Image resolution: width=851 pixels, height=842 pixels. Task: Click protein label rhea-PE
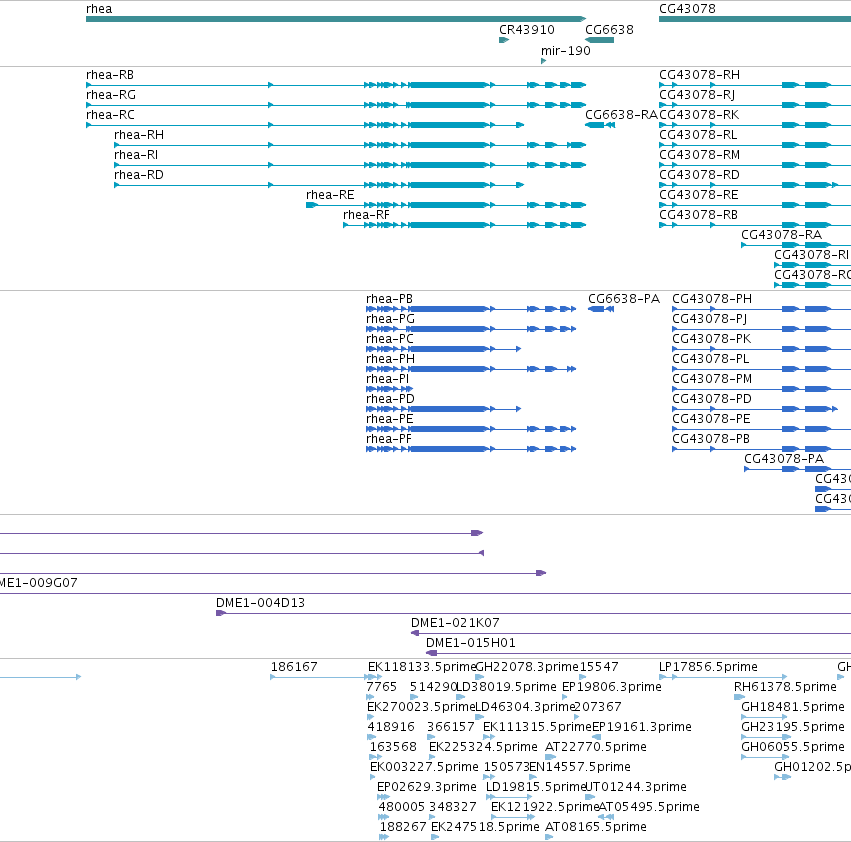[x=390, y=419]
